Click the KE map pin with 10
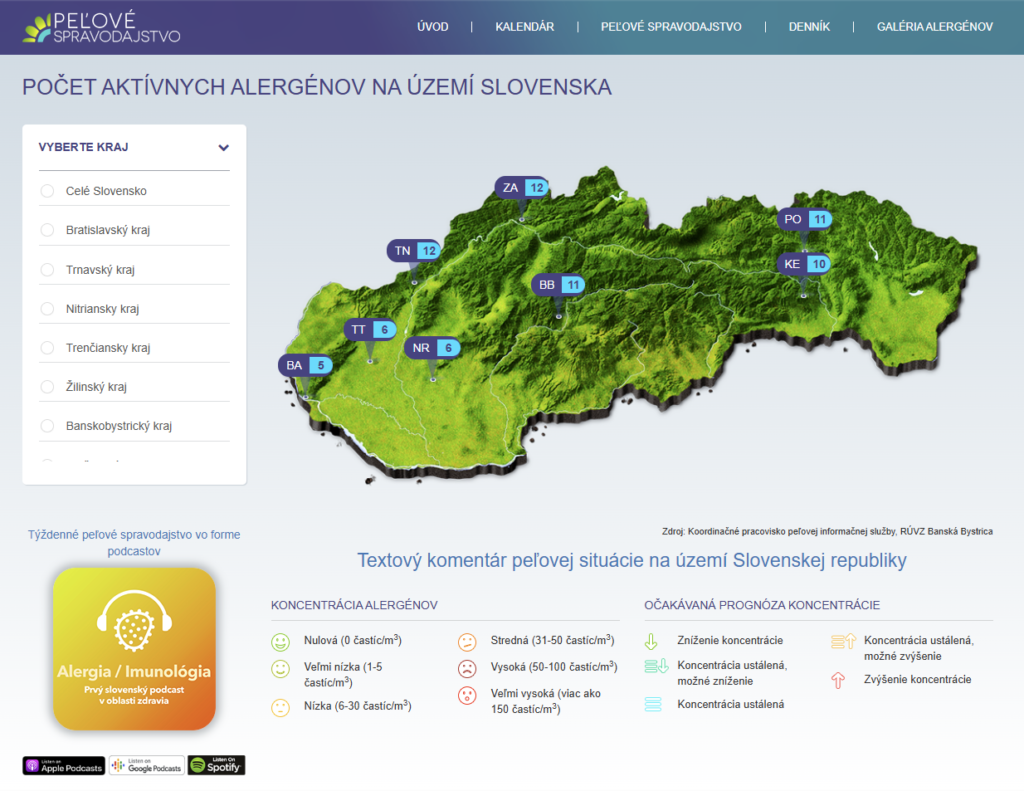The image size is (1024, 791). tap(803, 264)
